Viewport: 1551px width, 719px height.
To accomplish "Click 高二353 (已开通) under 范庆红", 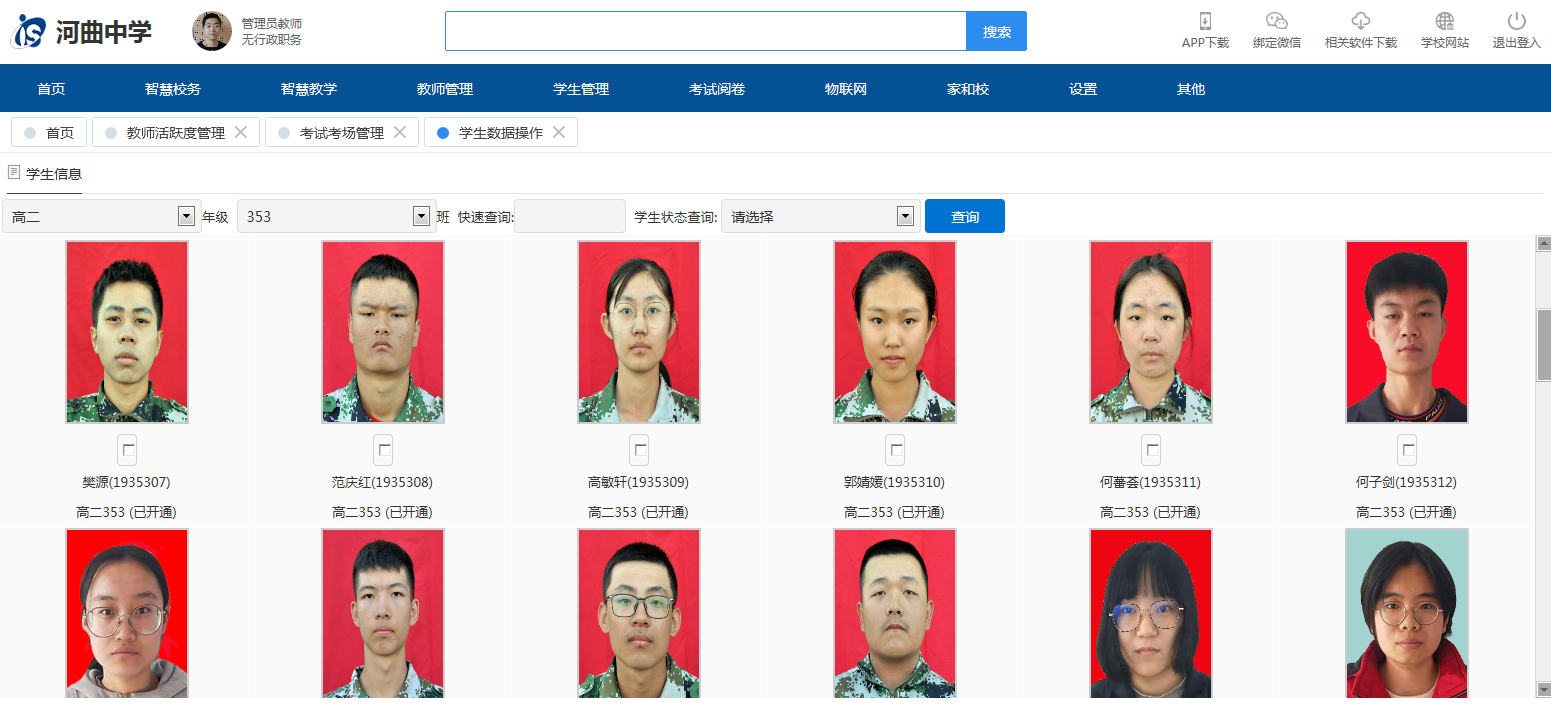I will 382,512.
